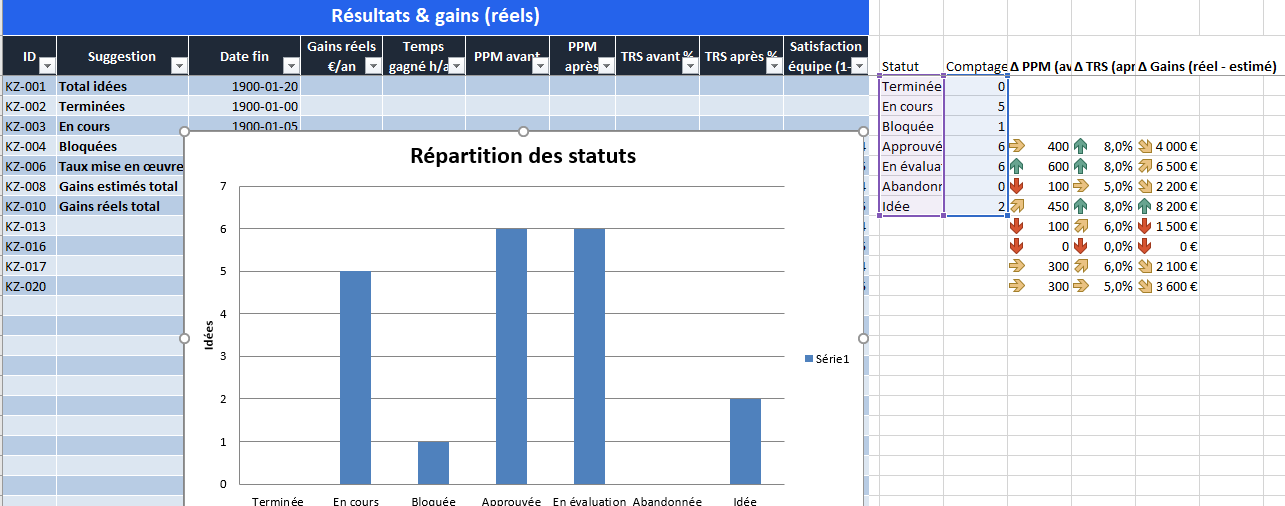Click the yellow diagonal arrow beside 450
The height and width of the screenshot is (506, 1285).
(1017, 206)
